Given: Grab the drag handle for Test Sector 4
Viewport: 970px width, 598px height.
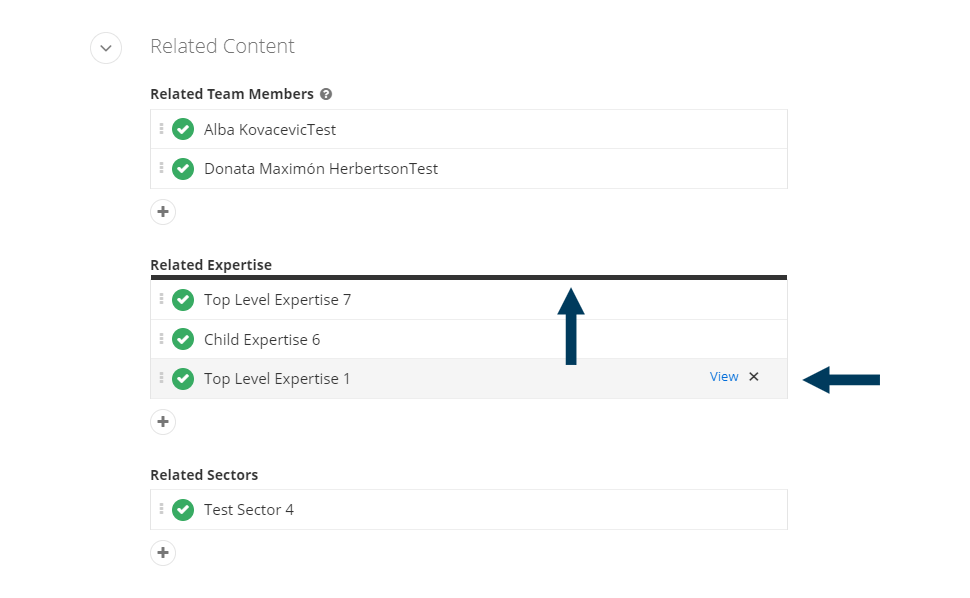Looking at the screenshot, I should point(161,509).
